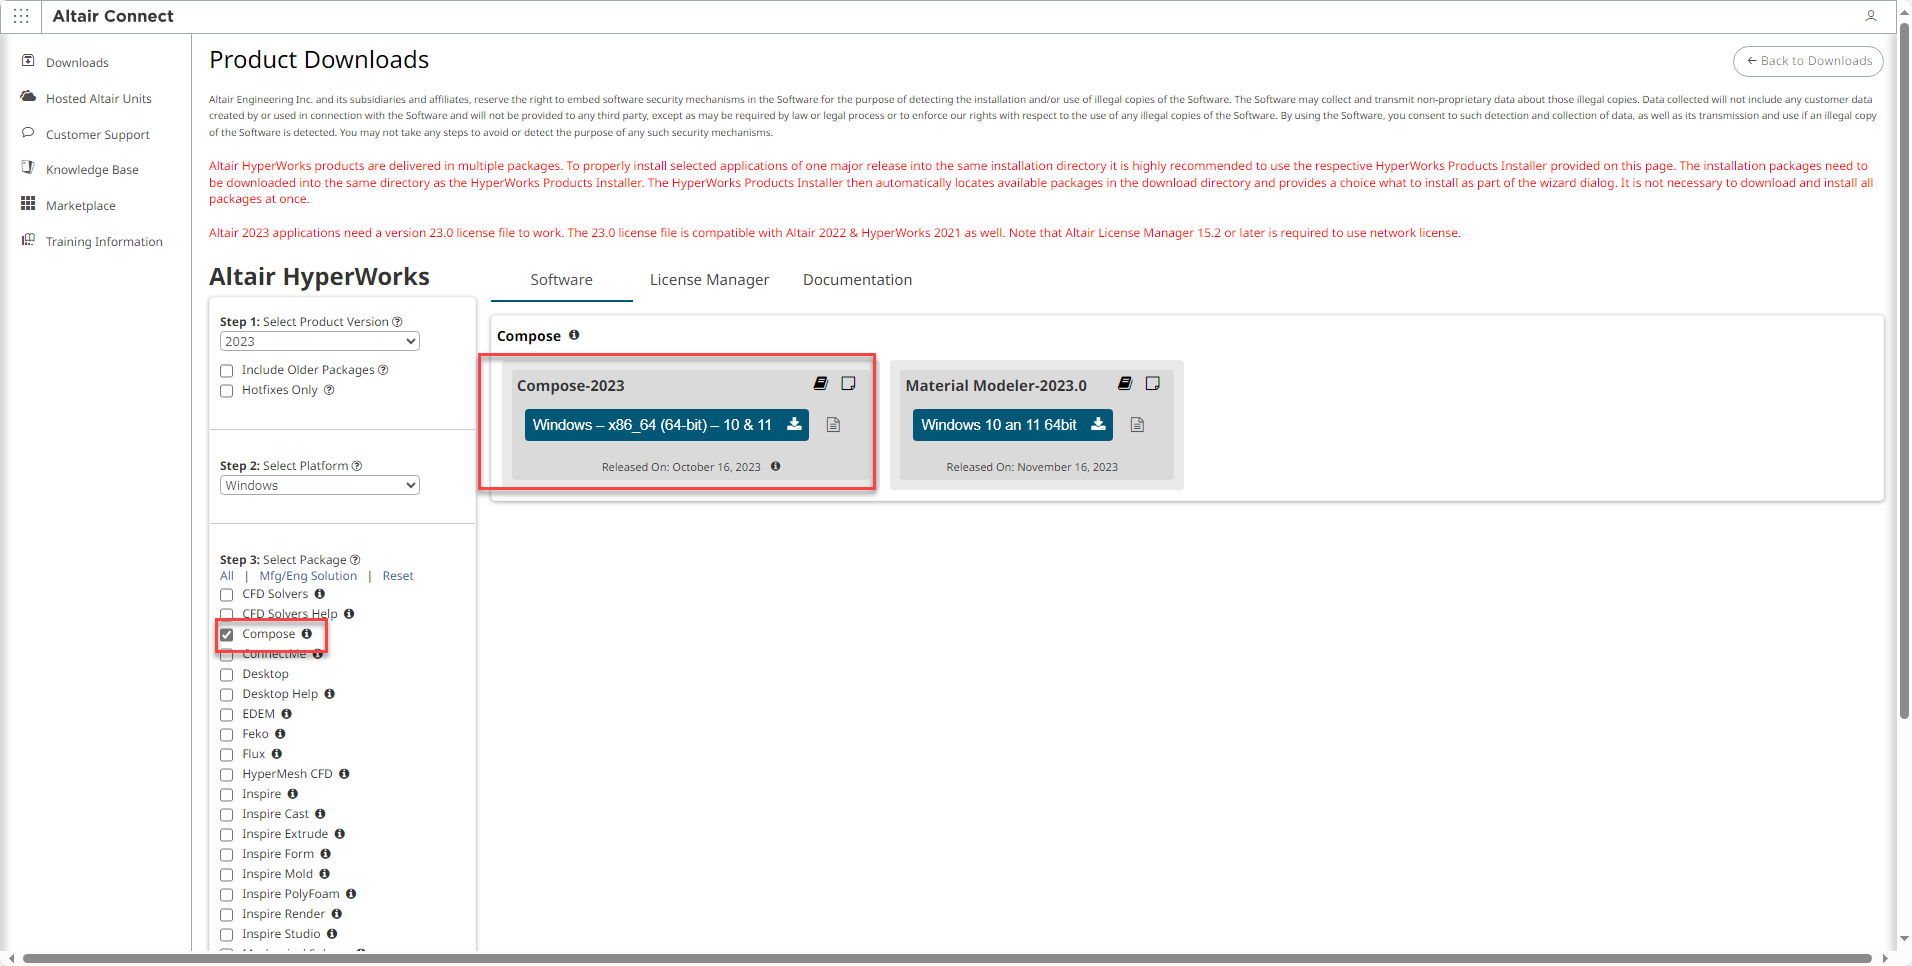Open the Knowledge Base from the sidebar
The height and width of the screenshot is (966, 1912).
click(x=91, y=169)
